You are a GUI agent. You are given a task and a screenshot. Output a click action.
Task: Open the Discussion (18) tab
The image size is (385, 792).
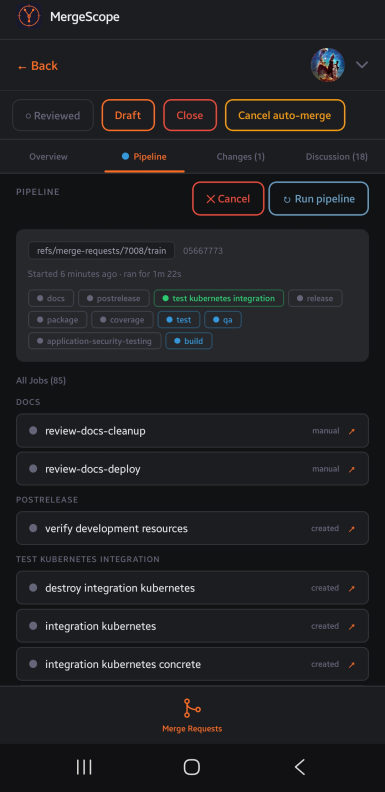[336, 157]
